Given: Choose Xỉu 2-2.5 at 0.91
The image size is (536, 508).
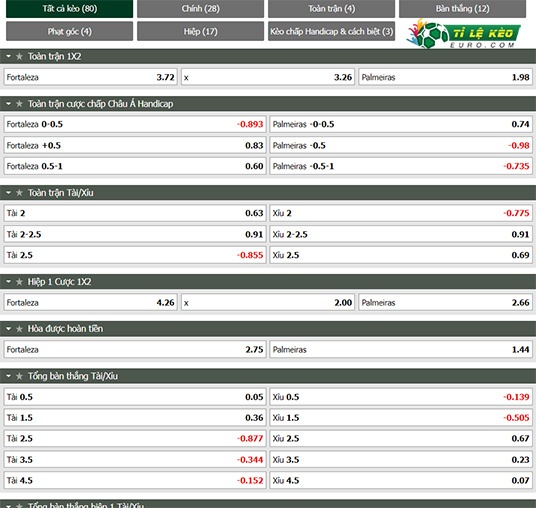Looking at the screenshot, I should coord(401,234).
